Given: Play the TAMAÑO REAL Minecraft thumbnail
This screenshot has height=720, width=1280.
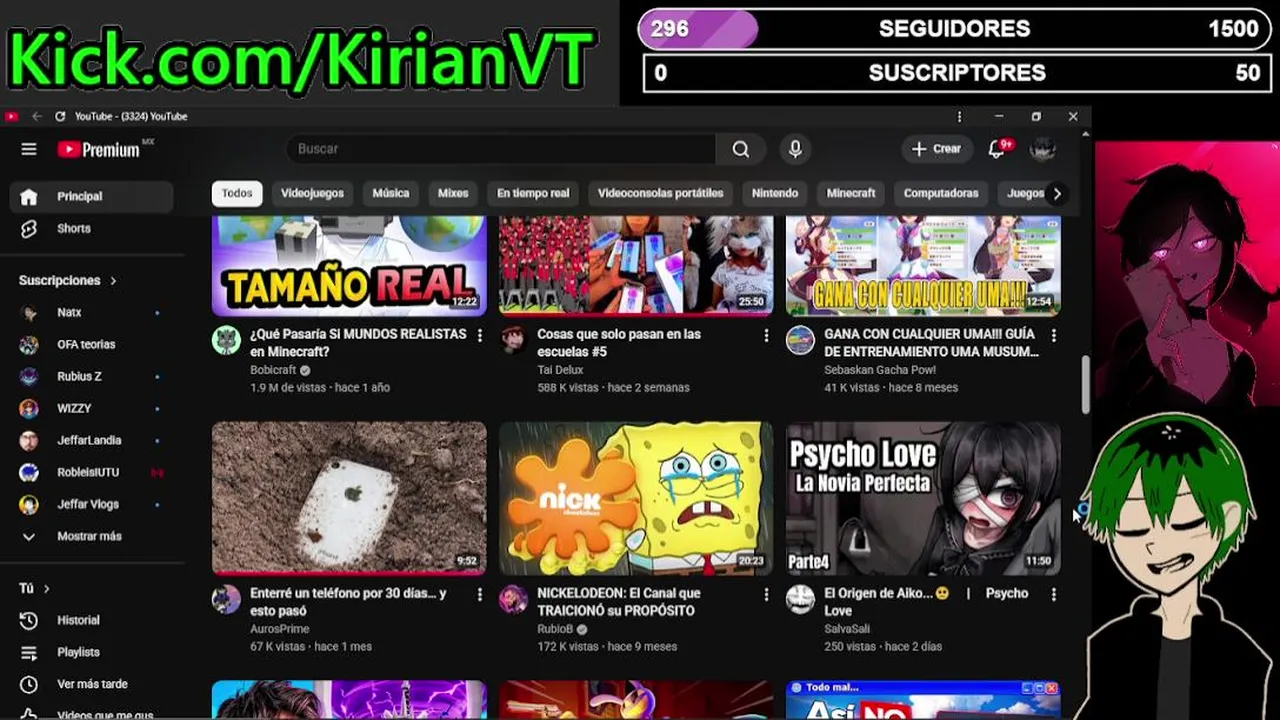Looking at the screenshot, I should [349, 265].
